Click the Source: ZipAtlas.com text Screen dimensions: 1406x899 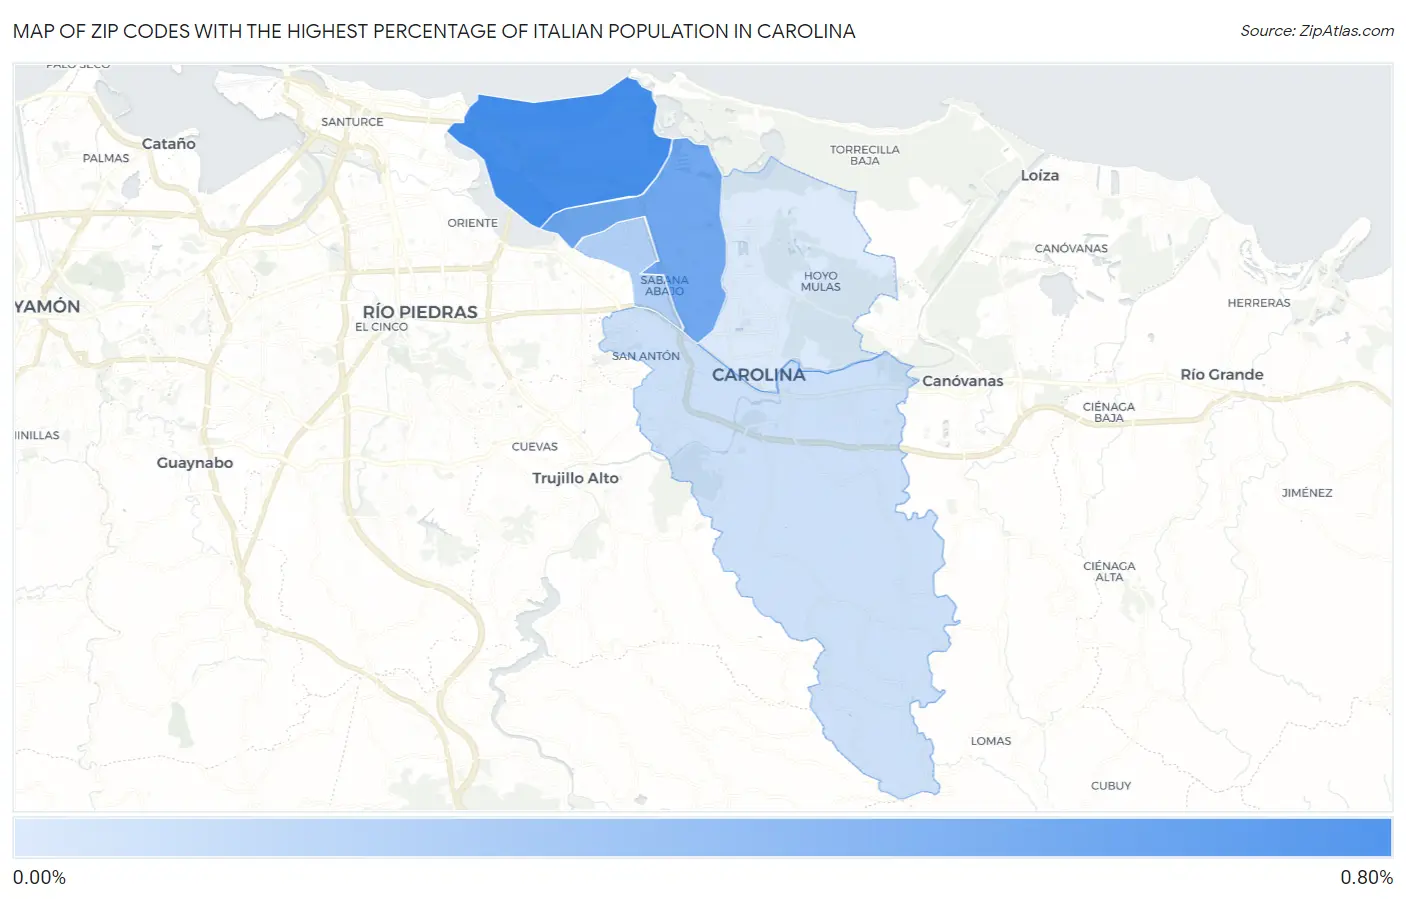(x=1317, y=31)
